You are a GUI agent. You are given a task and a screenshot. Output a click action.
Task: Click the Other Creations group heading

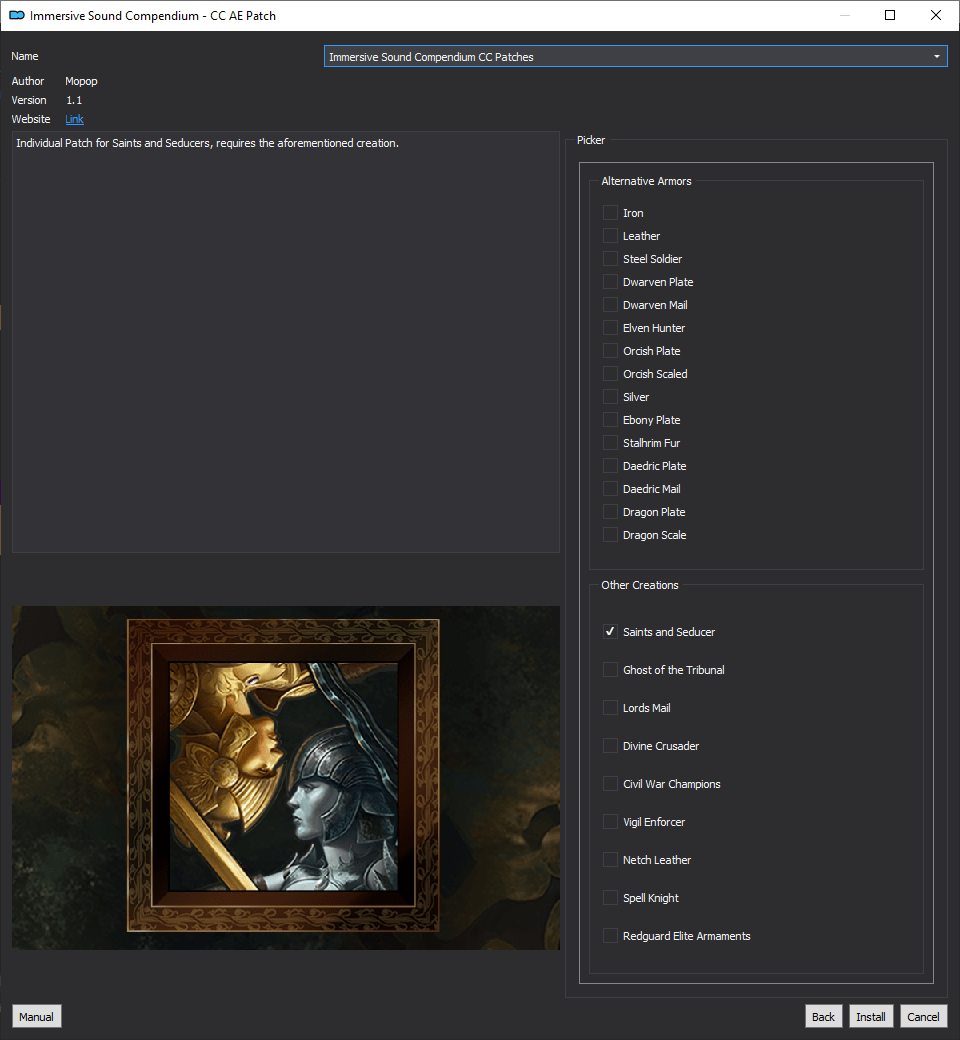point(640,585)
